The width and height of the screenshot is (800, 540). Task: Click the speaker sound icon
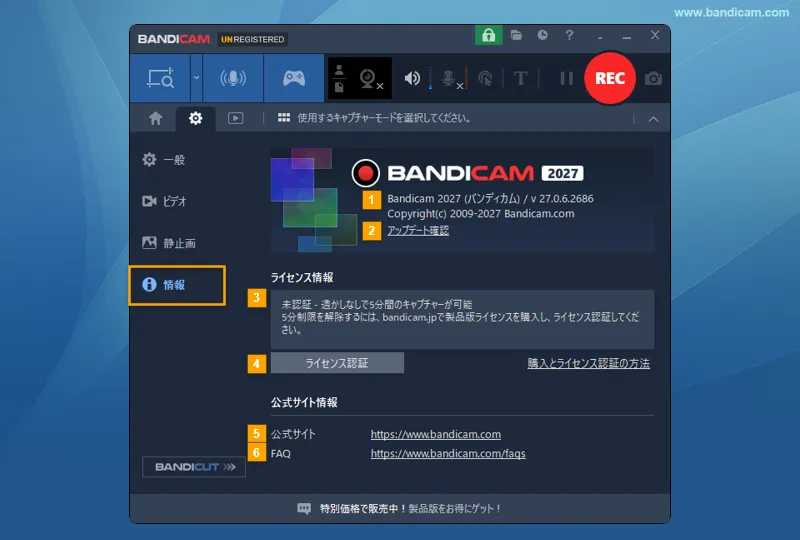[x=412, y=78]
